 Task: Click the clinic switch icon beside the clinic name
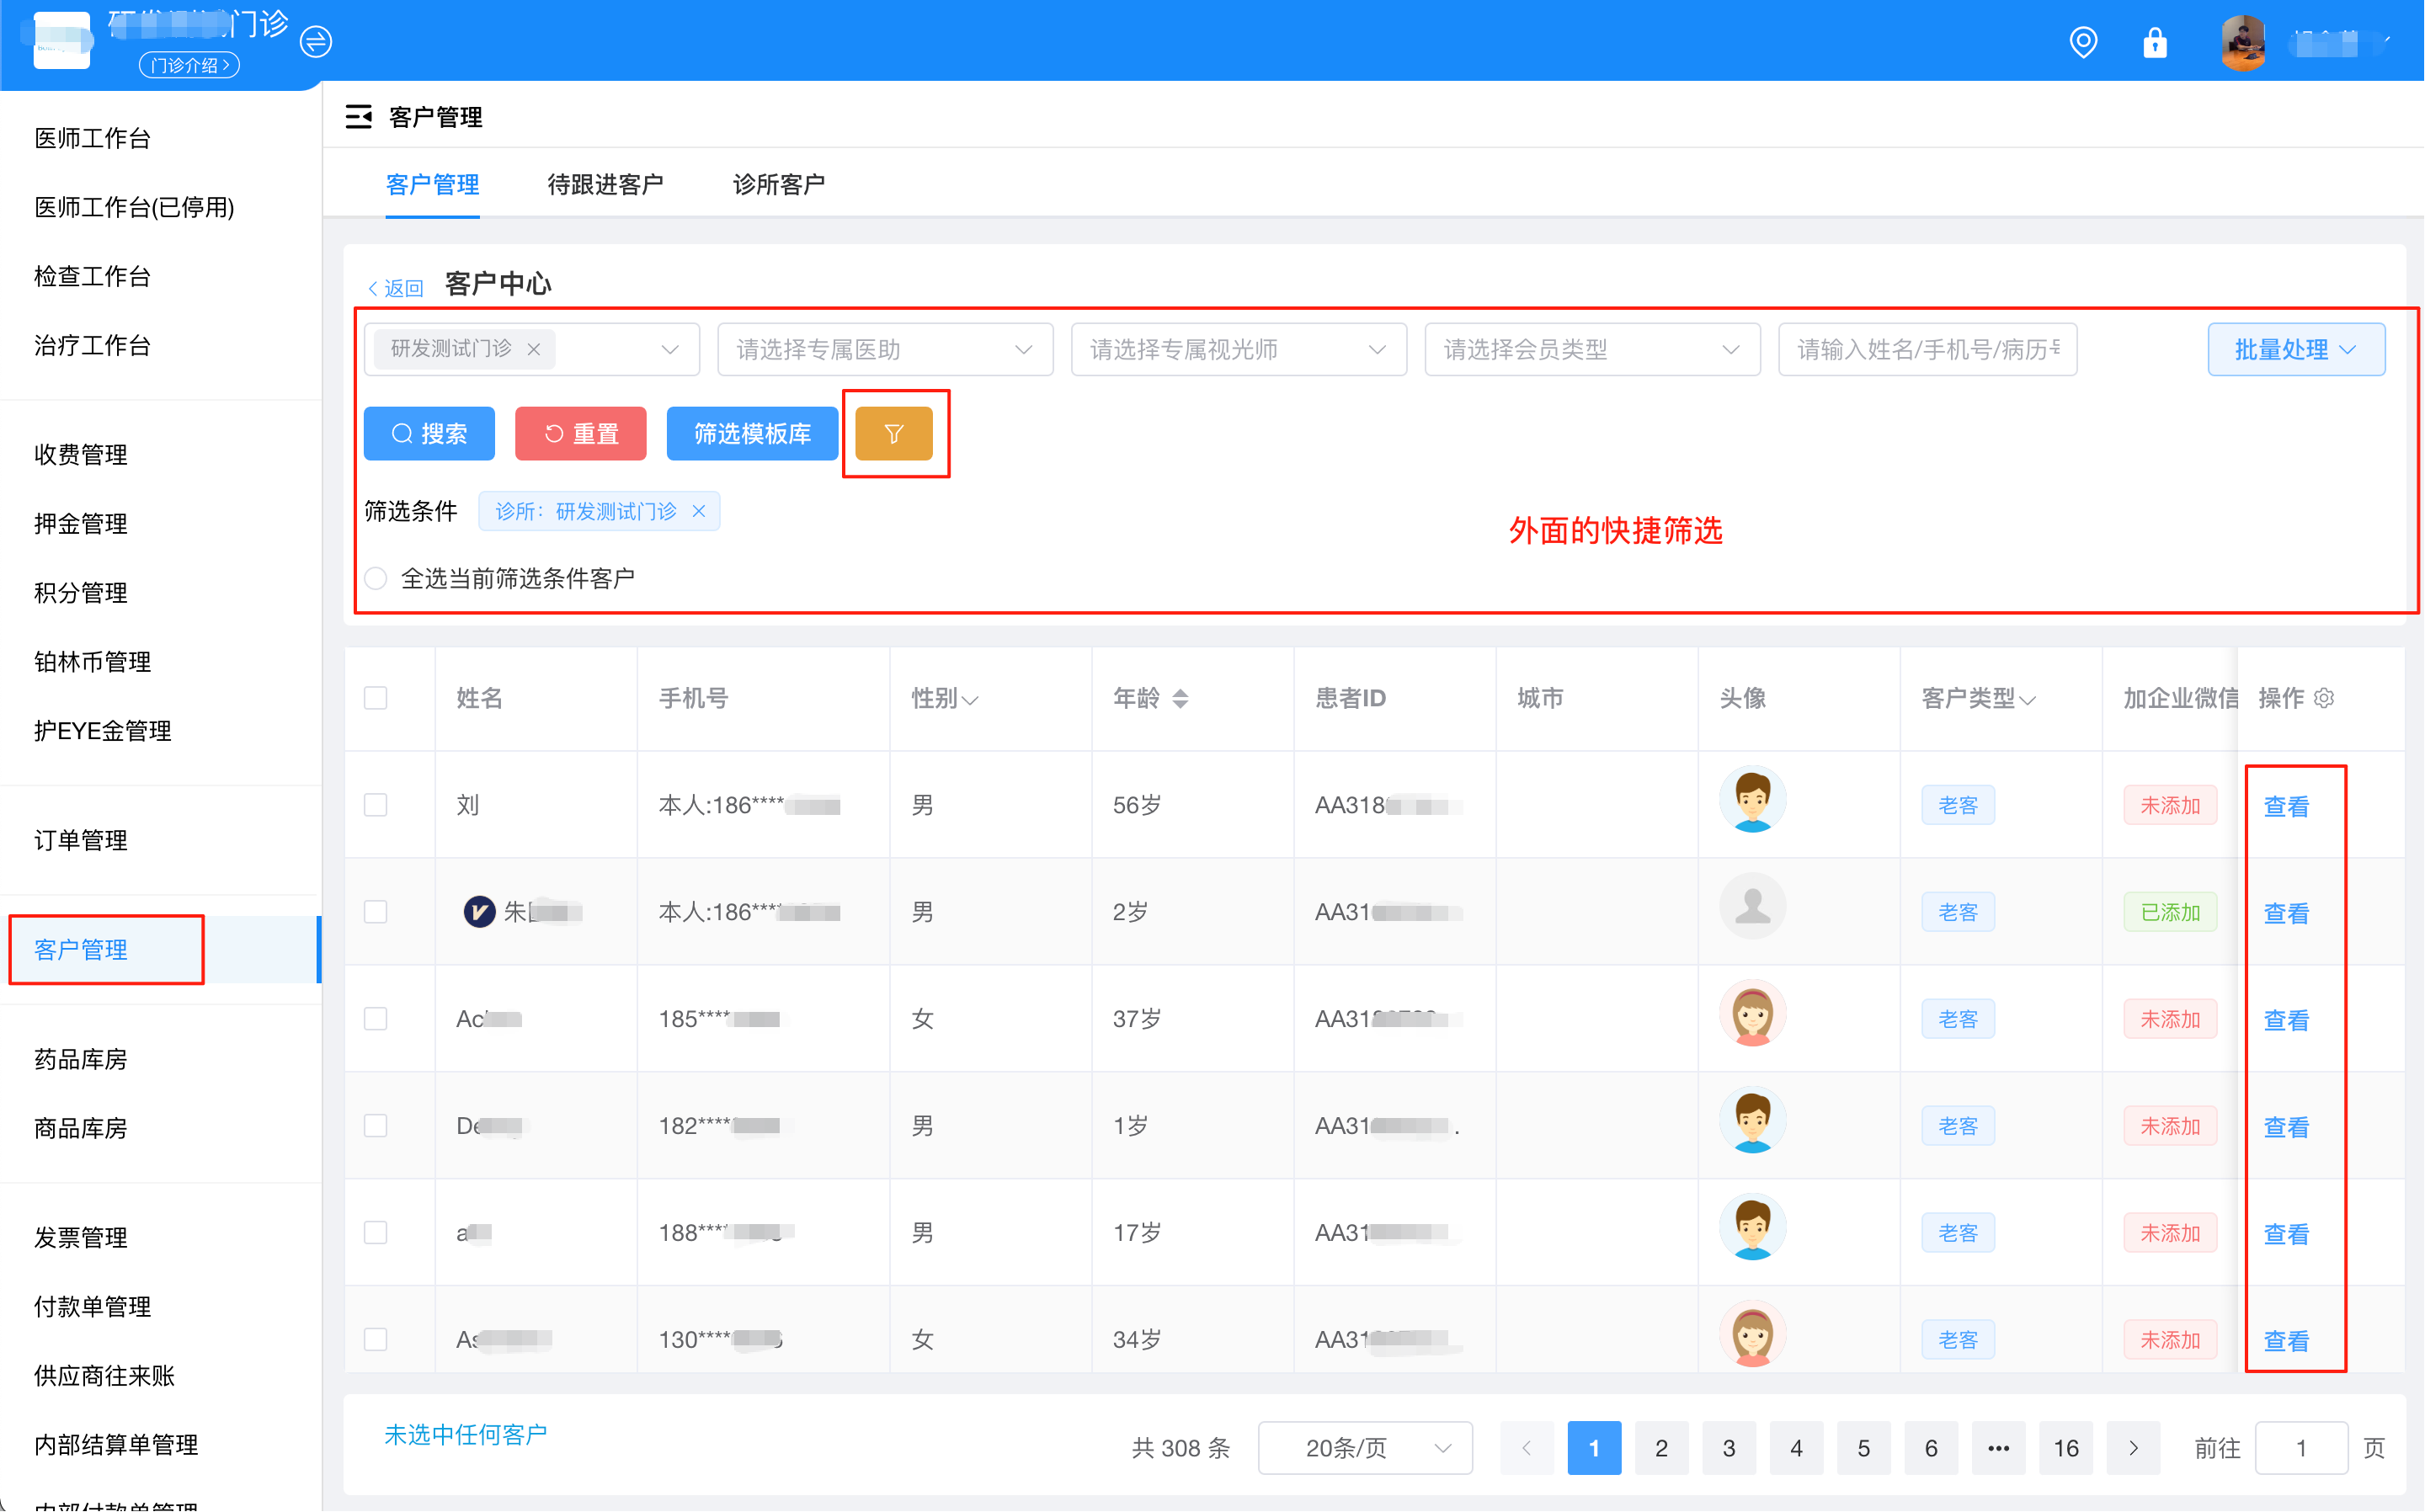[316, 41]
